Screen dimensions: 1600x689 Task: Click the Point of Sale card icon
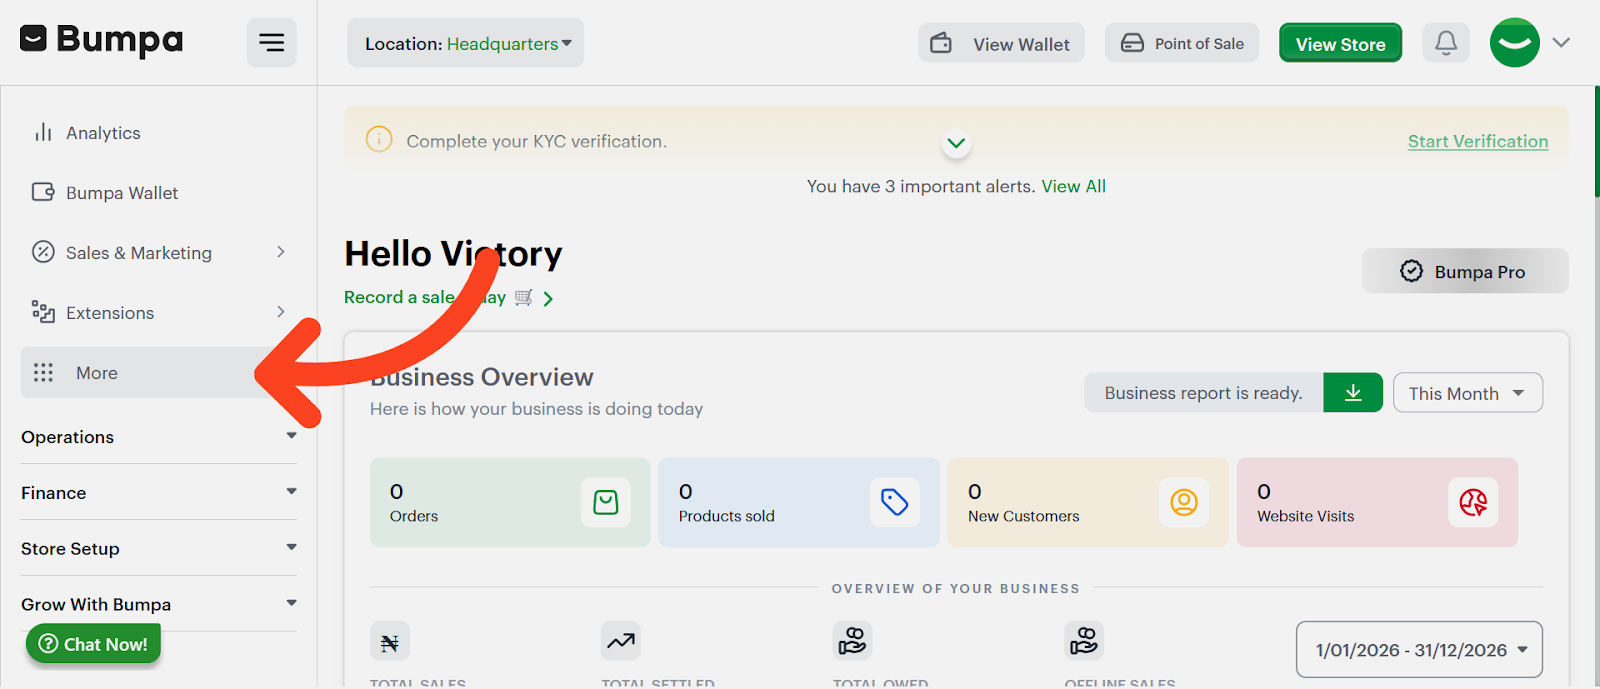coord(1132,43)
